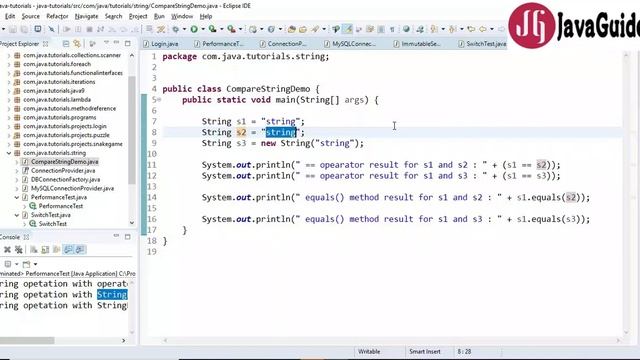
Task: Click the editor vertical scrollbar
Action: 626,194
